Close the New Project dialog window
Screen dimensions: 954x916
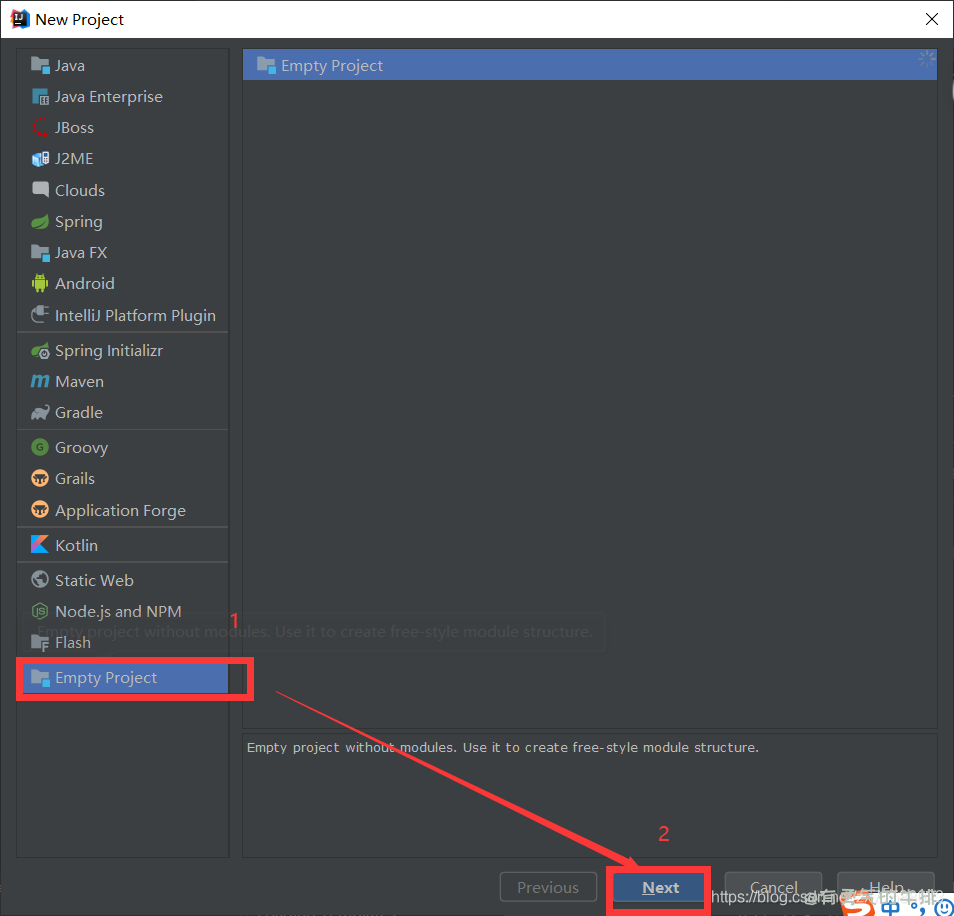tap(931, 19)
